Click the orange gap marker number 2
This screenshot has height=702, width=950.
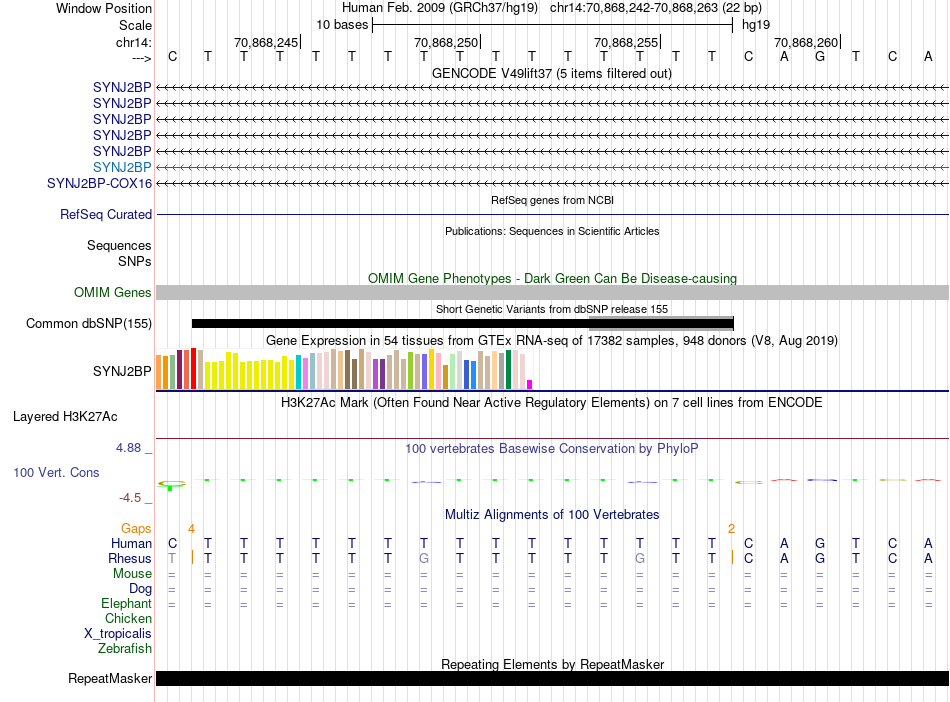(x=731, y=528)
